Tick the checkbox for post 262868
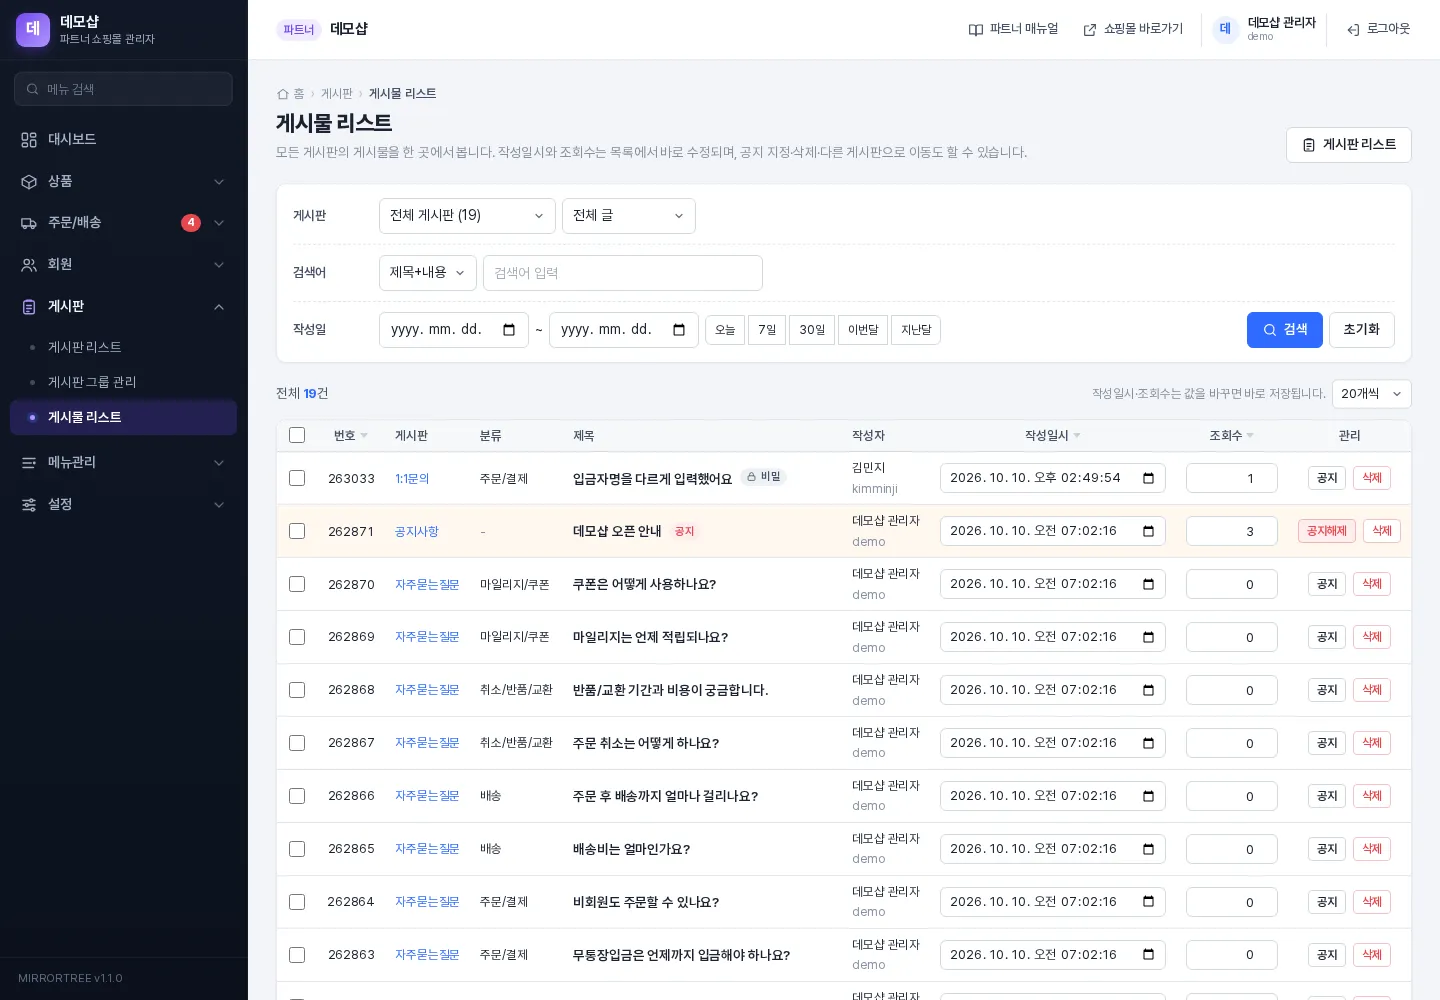Viewport: 1440px width, 1000px height. 297,690
